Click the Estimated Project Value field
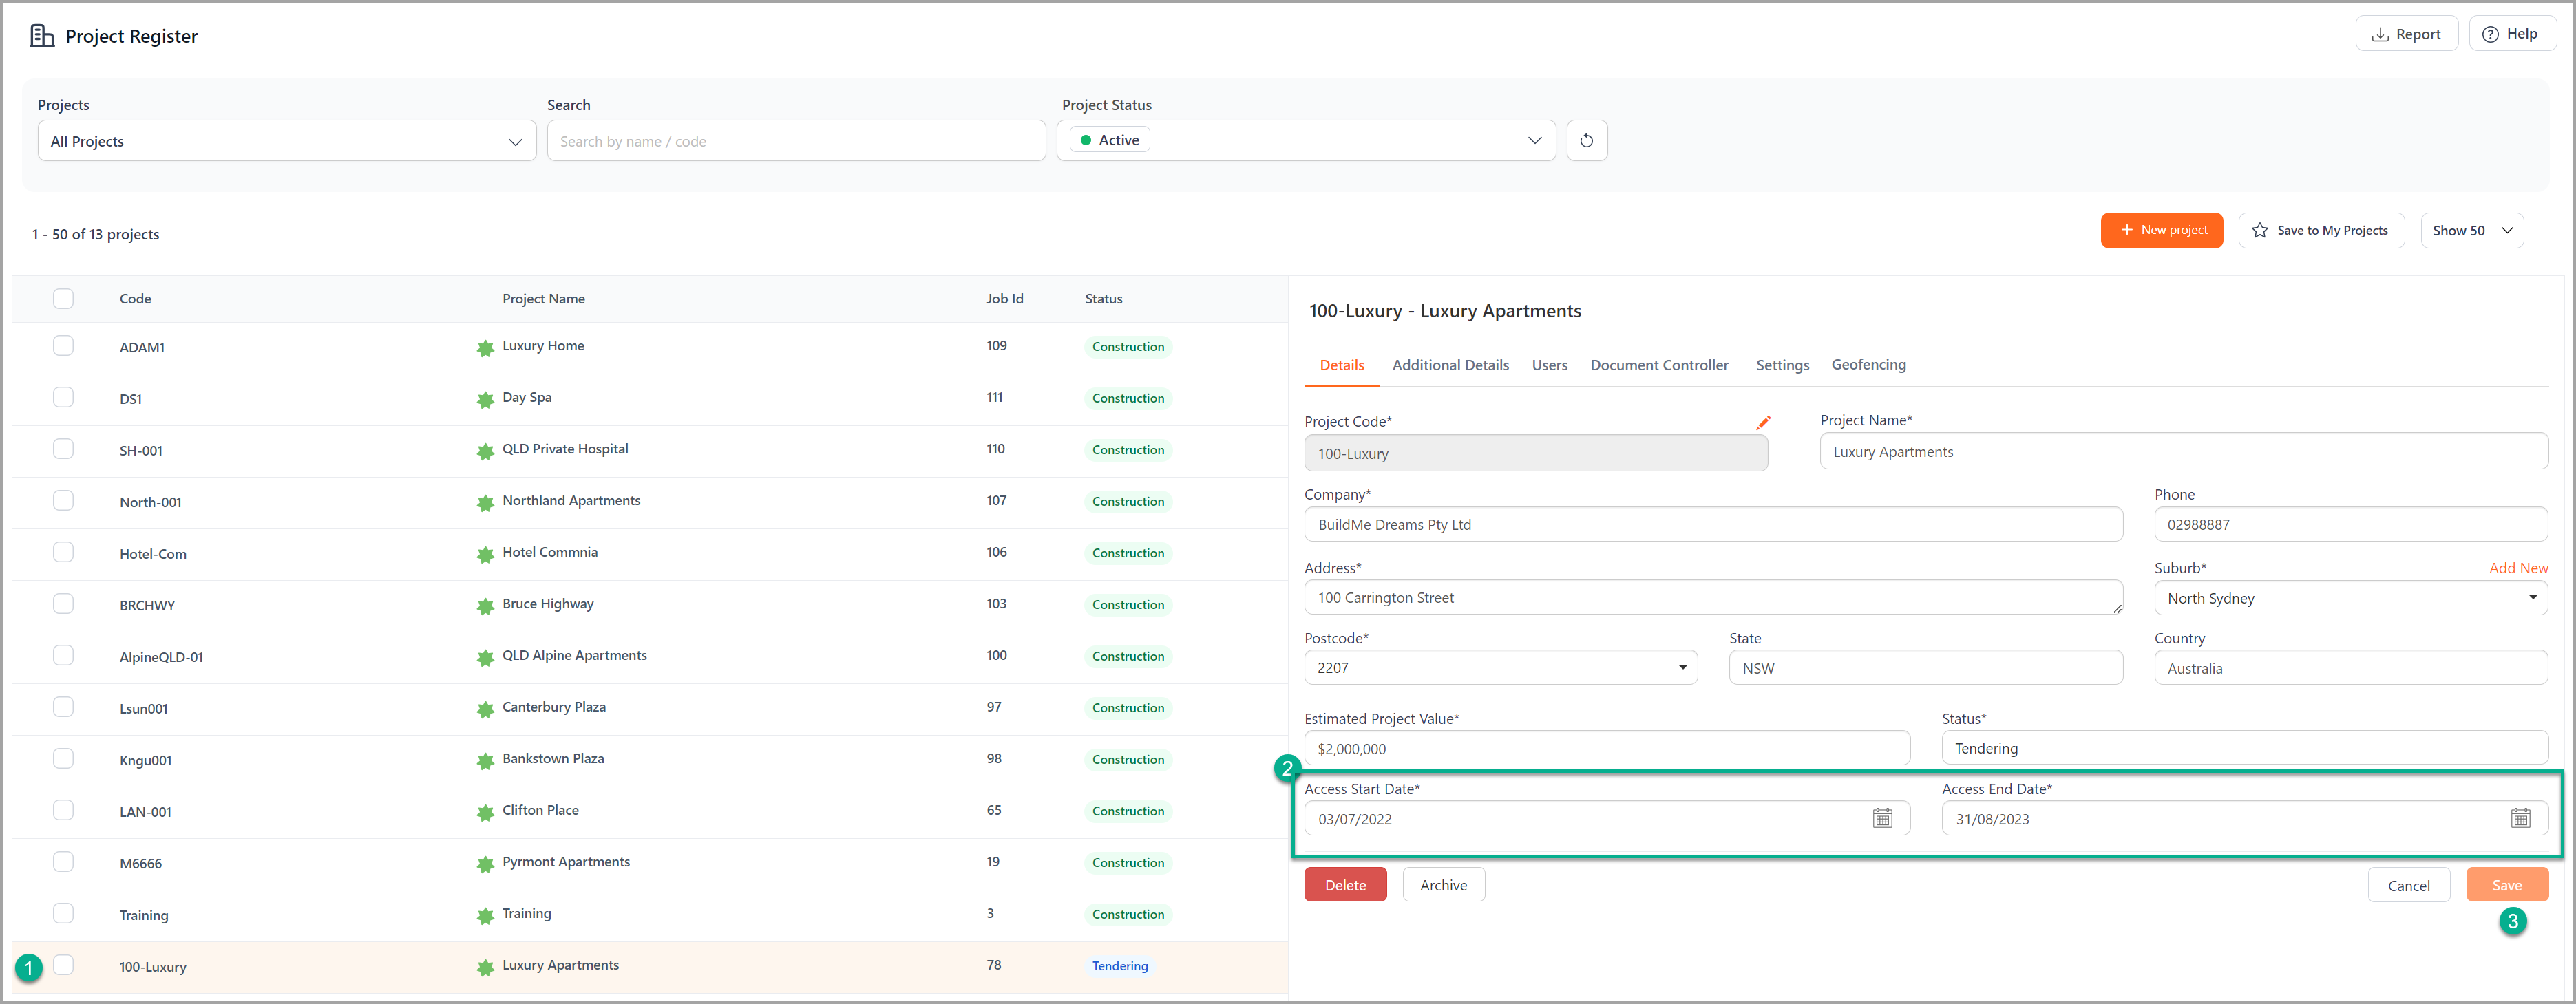Viewport: 2576px width, 1004px height. click(x=1607, y=749)
